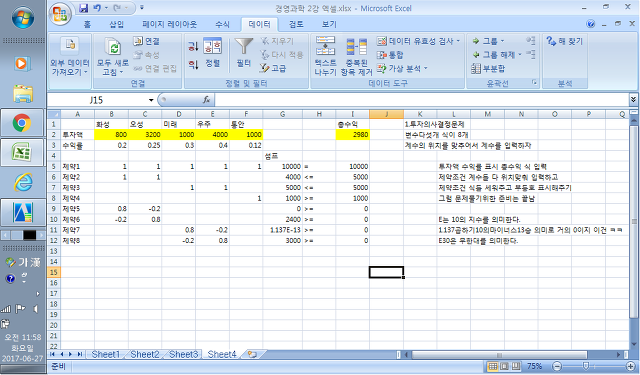Viewport: 640px width, 375px height.
Task: Expand 그룹 해제 dropdown arrow
Action: 520,55
